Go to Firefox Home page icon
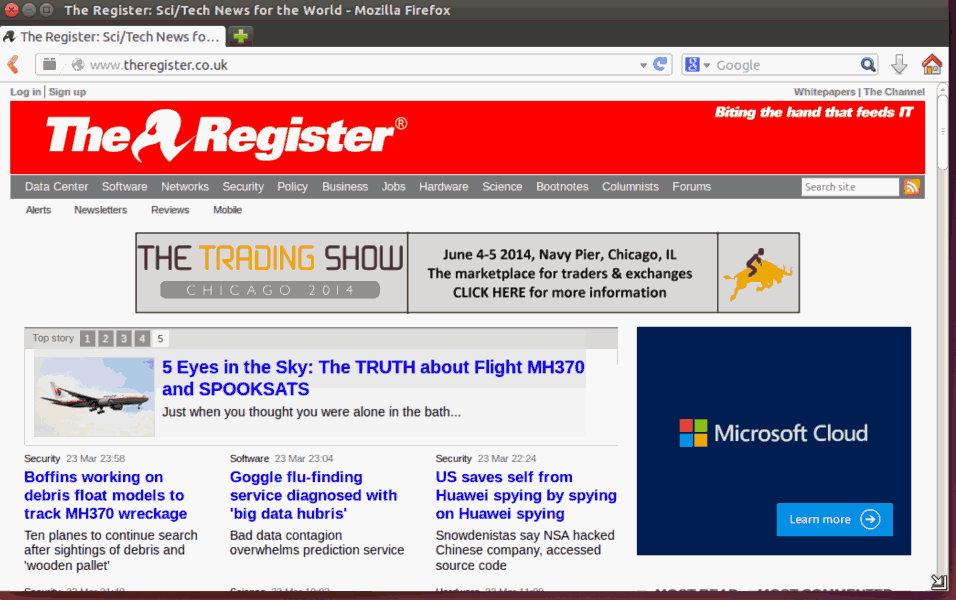 [932, 64]
